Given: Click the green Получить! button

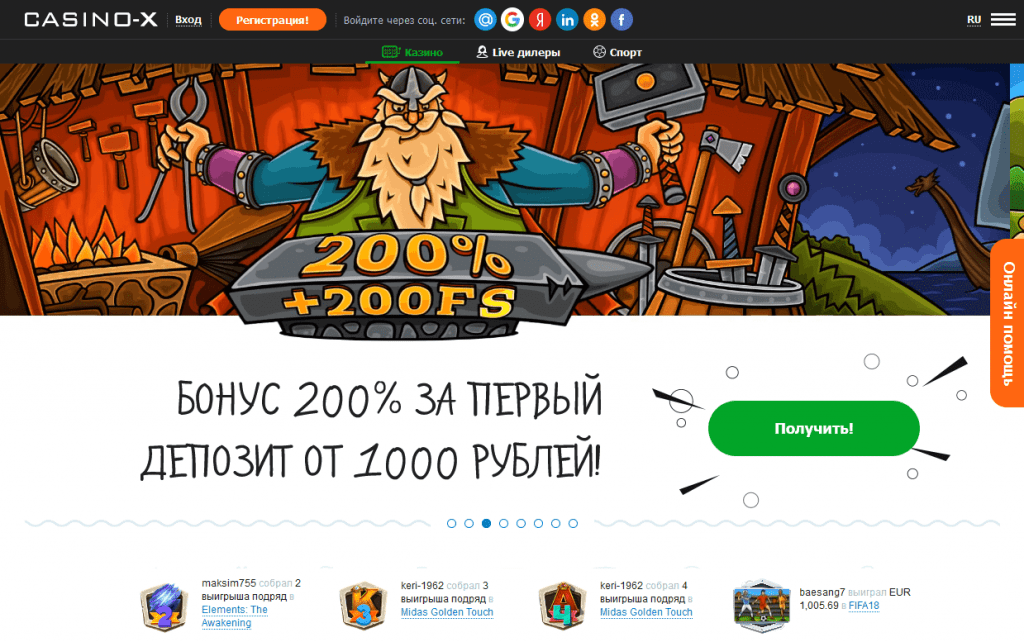Looking at the screenshot, I should click(814, 428).
